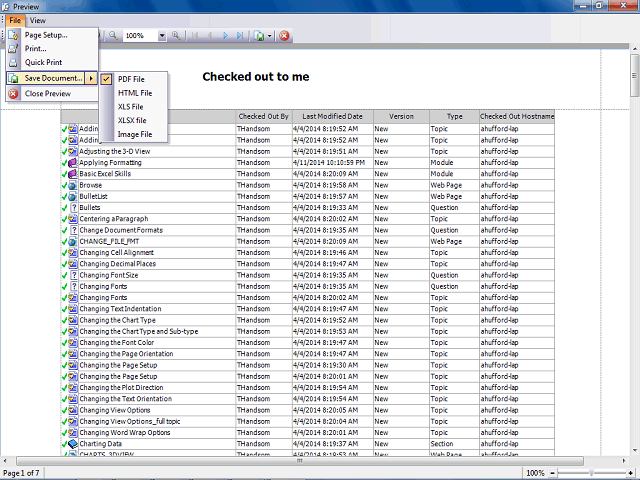The height and width of the screenshot is (480, 640).
Task: Save document as PDF File
Action: point(131,79)
